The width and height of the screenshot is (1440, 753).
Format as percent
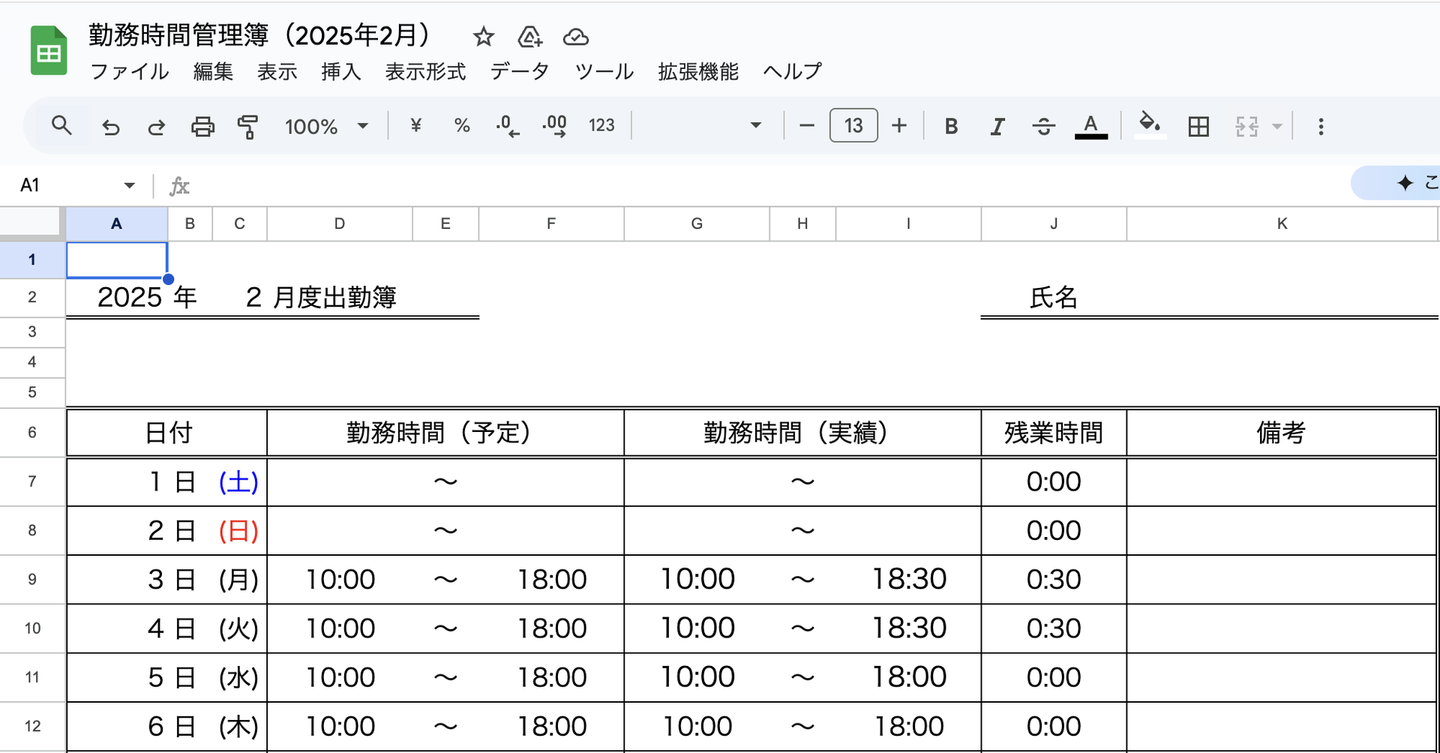click(x=462, y=126)
